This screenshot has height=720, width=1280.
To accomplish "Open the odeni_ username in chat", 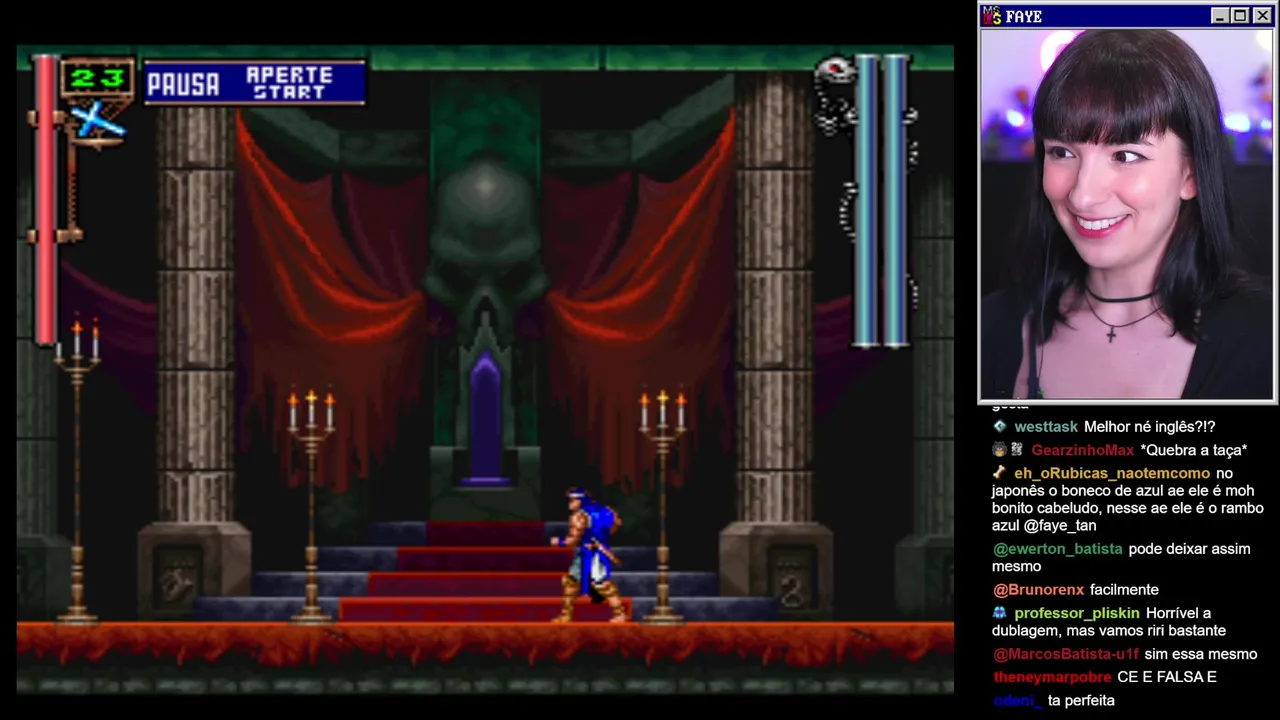I will [x=1017, y=700].
